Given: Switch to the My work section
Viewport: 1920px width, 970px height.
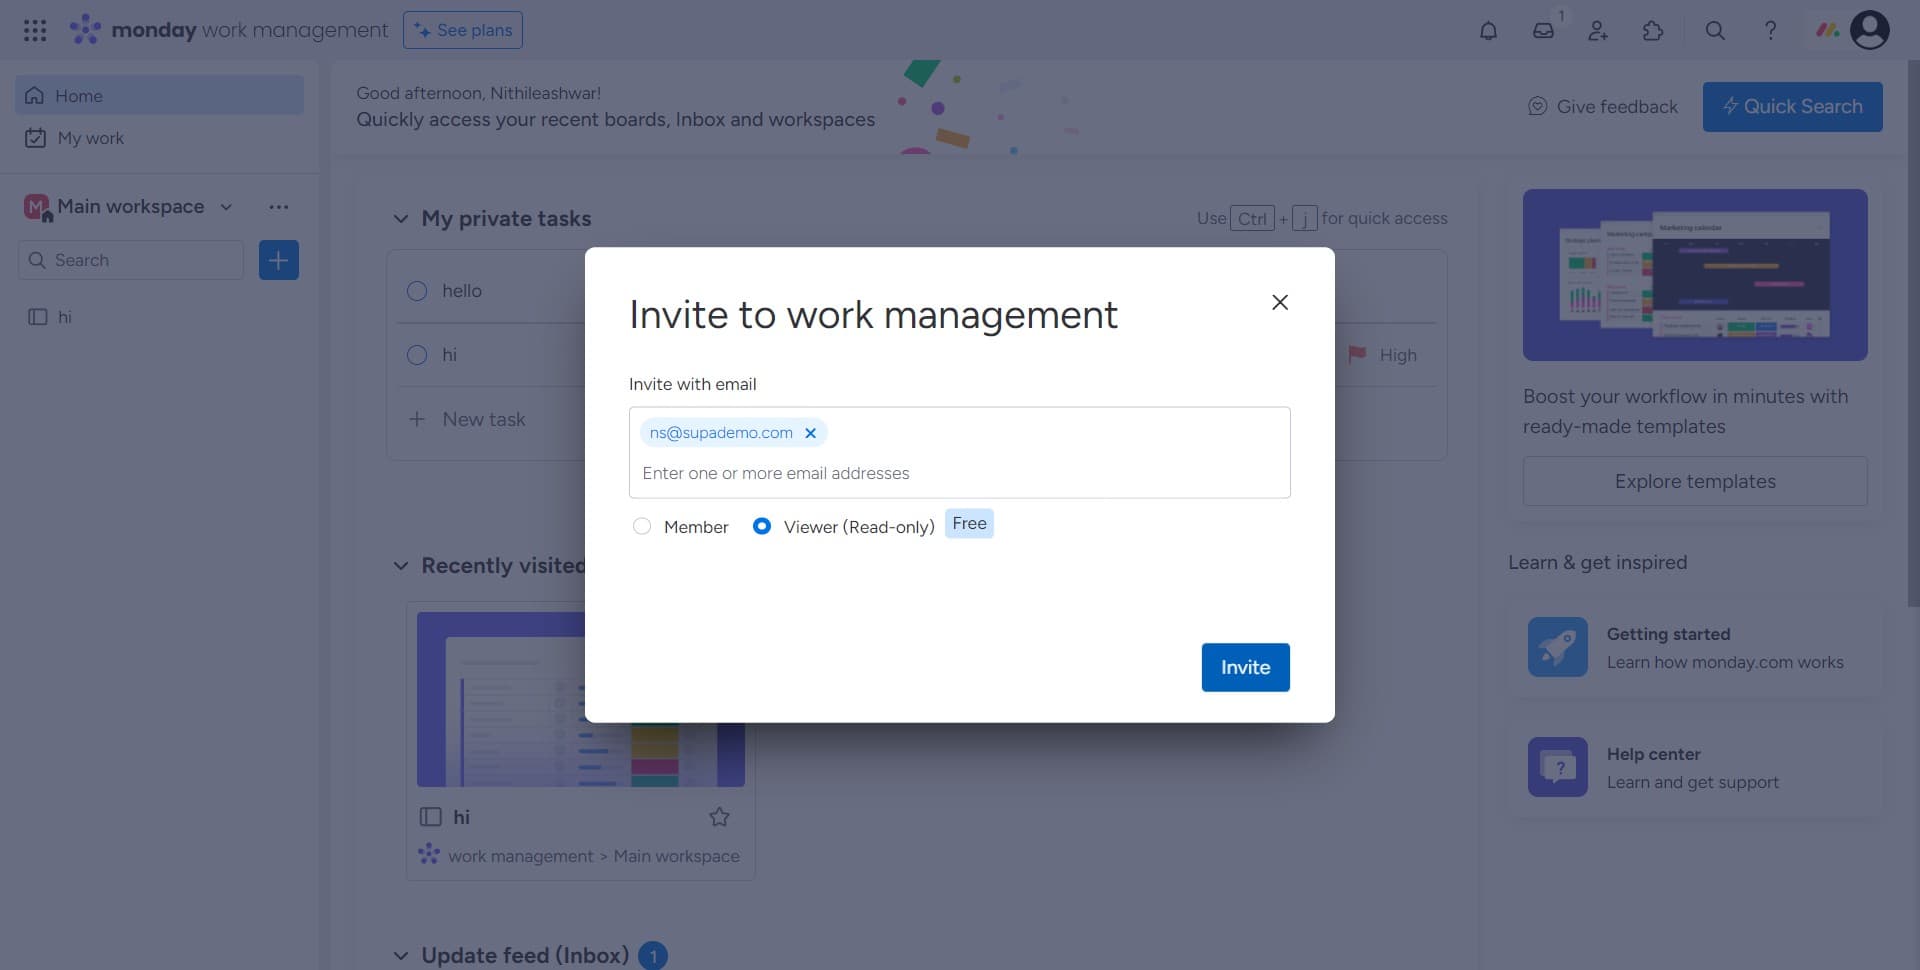Looking at the screenshot, I should point(91,138).
